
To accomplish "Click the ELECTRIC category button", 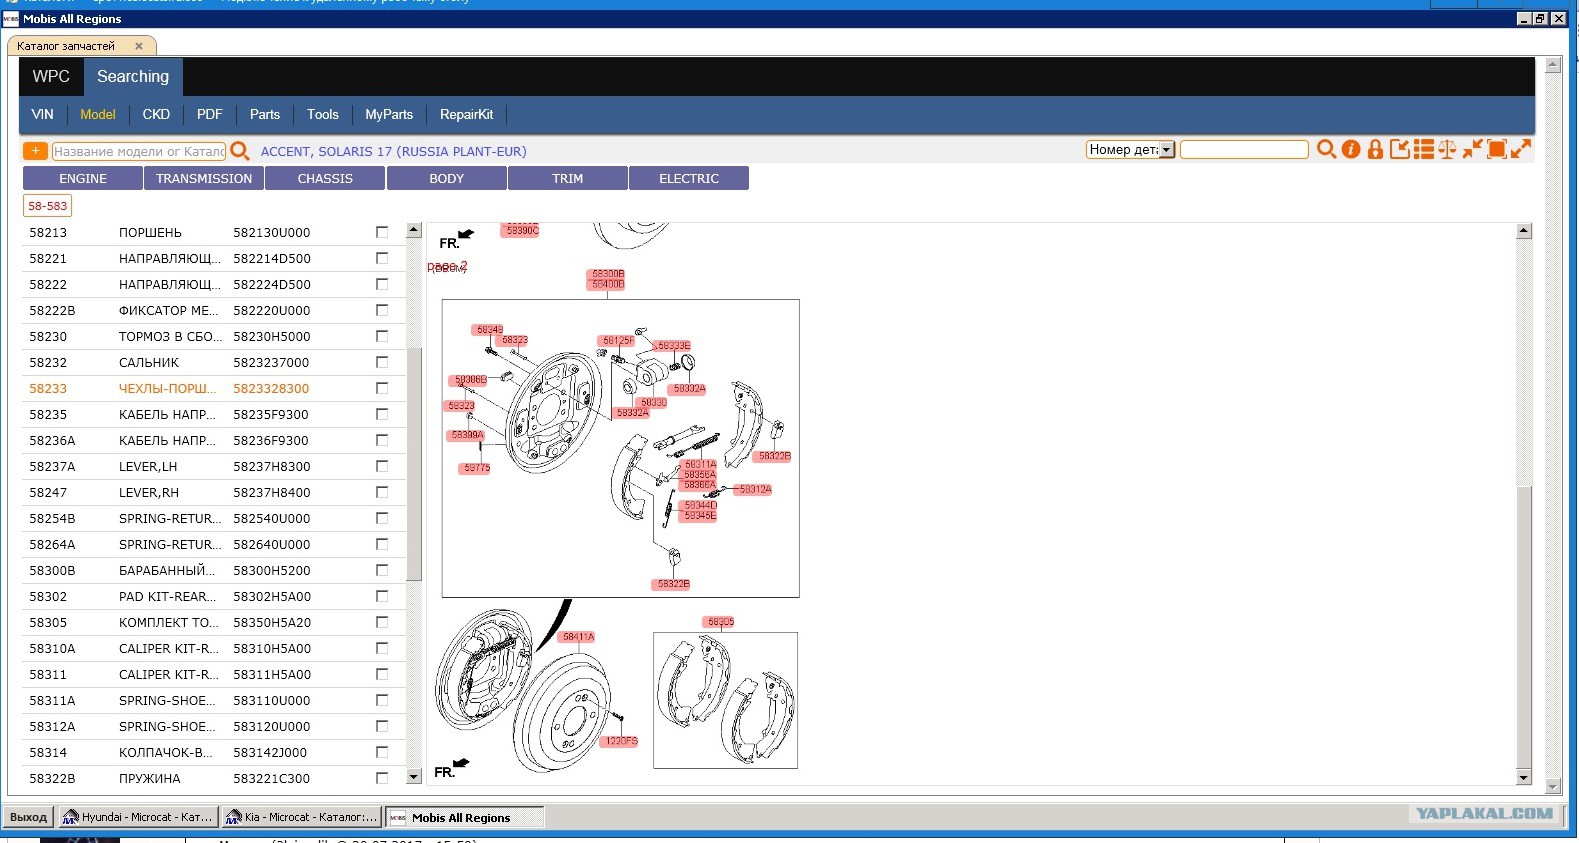I will click(689, 178).
